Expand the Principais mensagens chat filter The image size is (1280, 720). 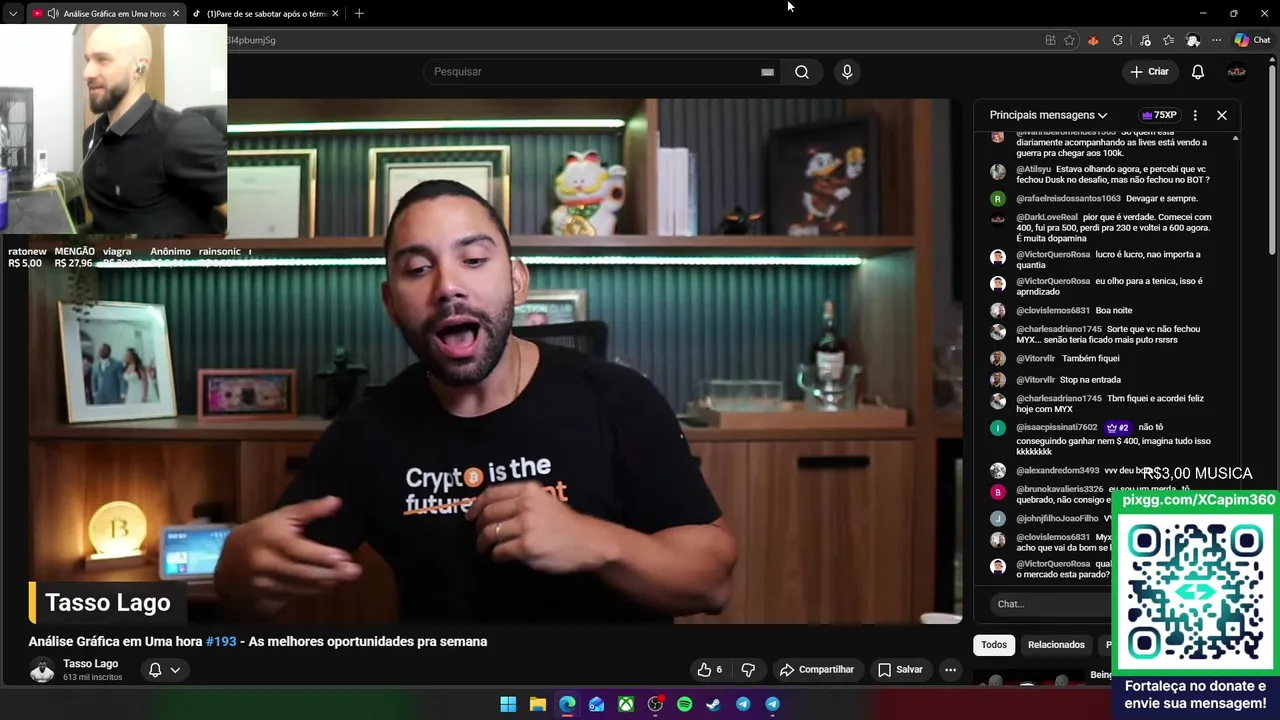point(1049,115)
